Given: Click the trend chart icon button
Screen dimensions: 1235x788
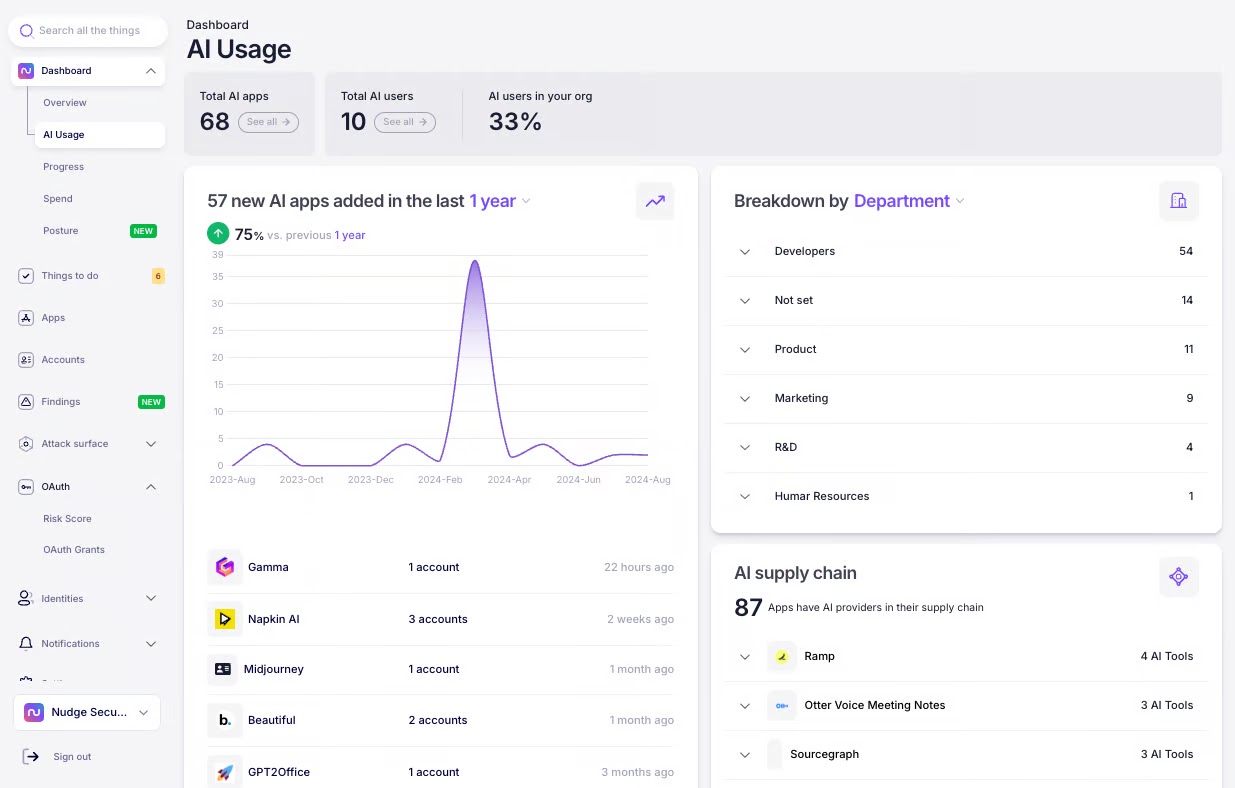Looking at the screenshot, I should pyautogui.click(x=655, y=201).
